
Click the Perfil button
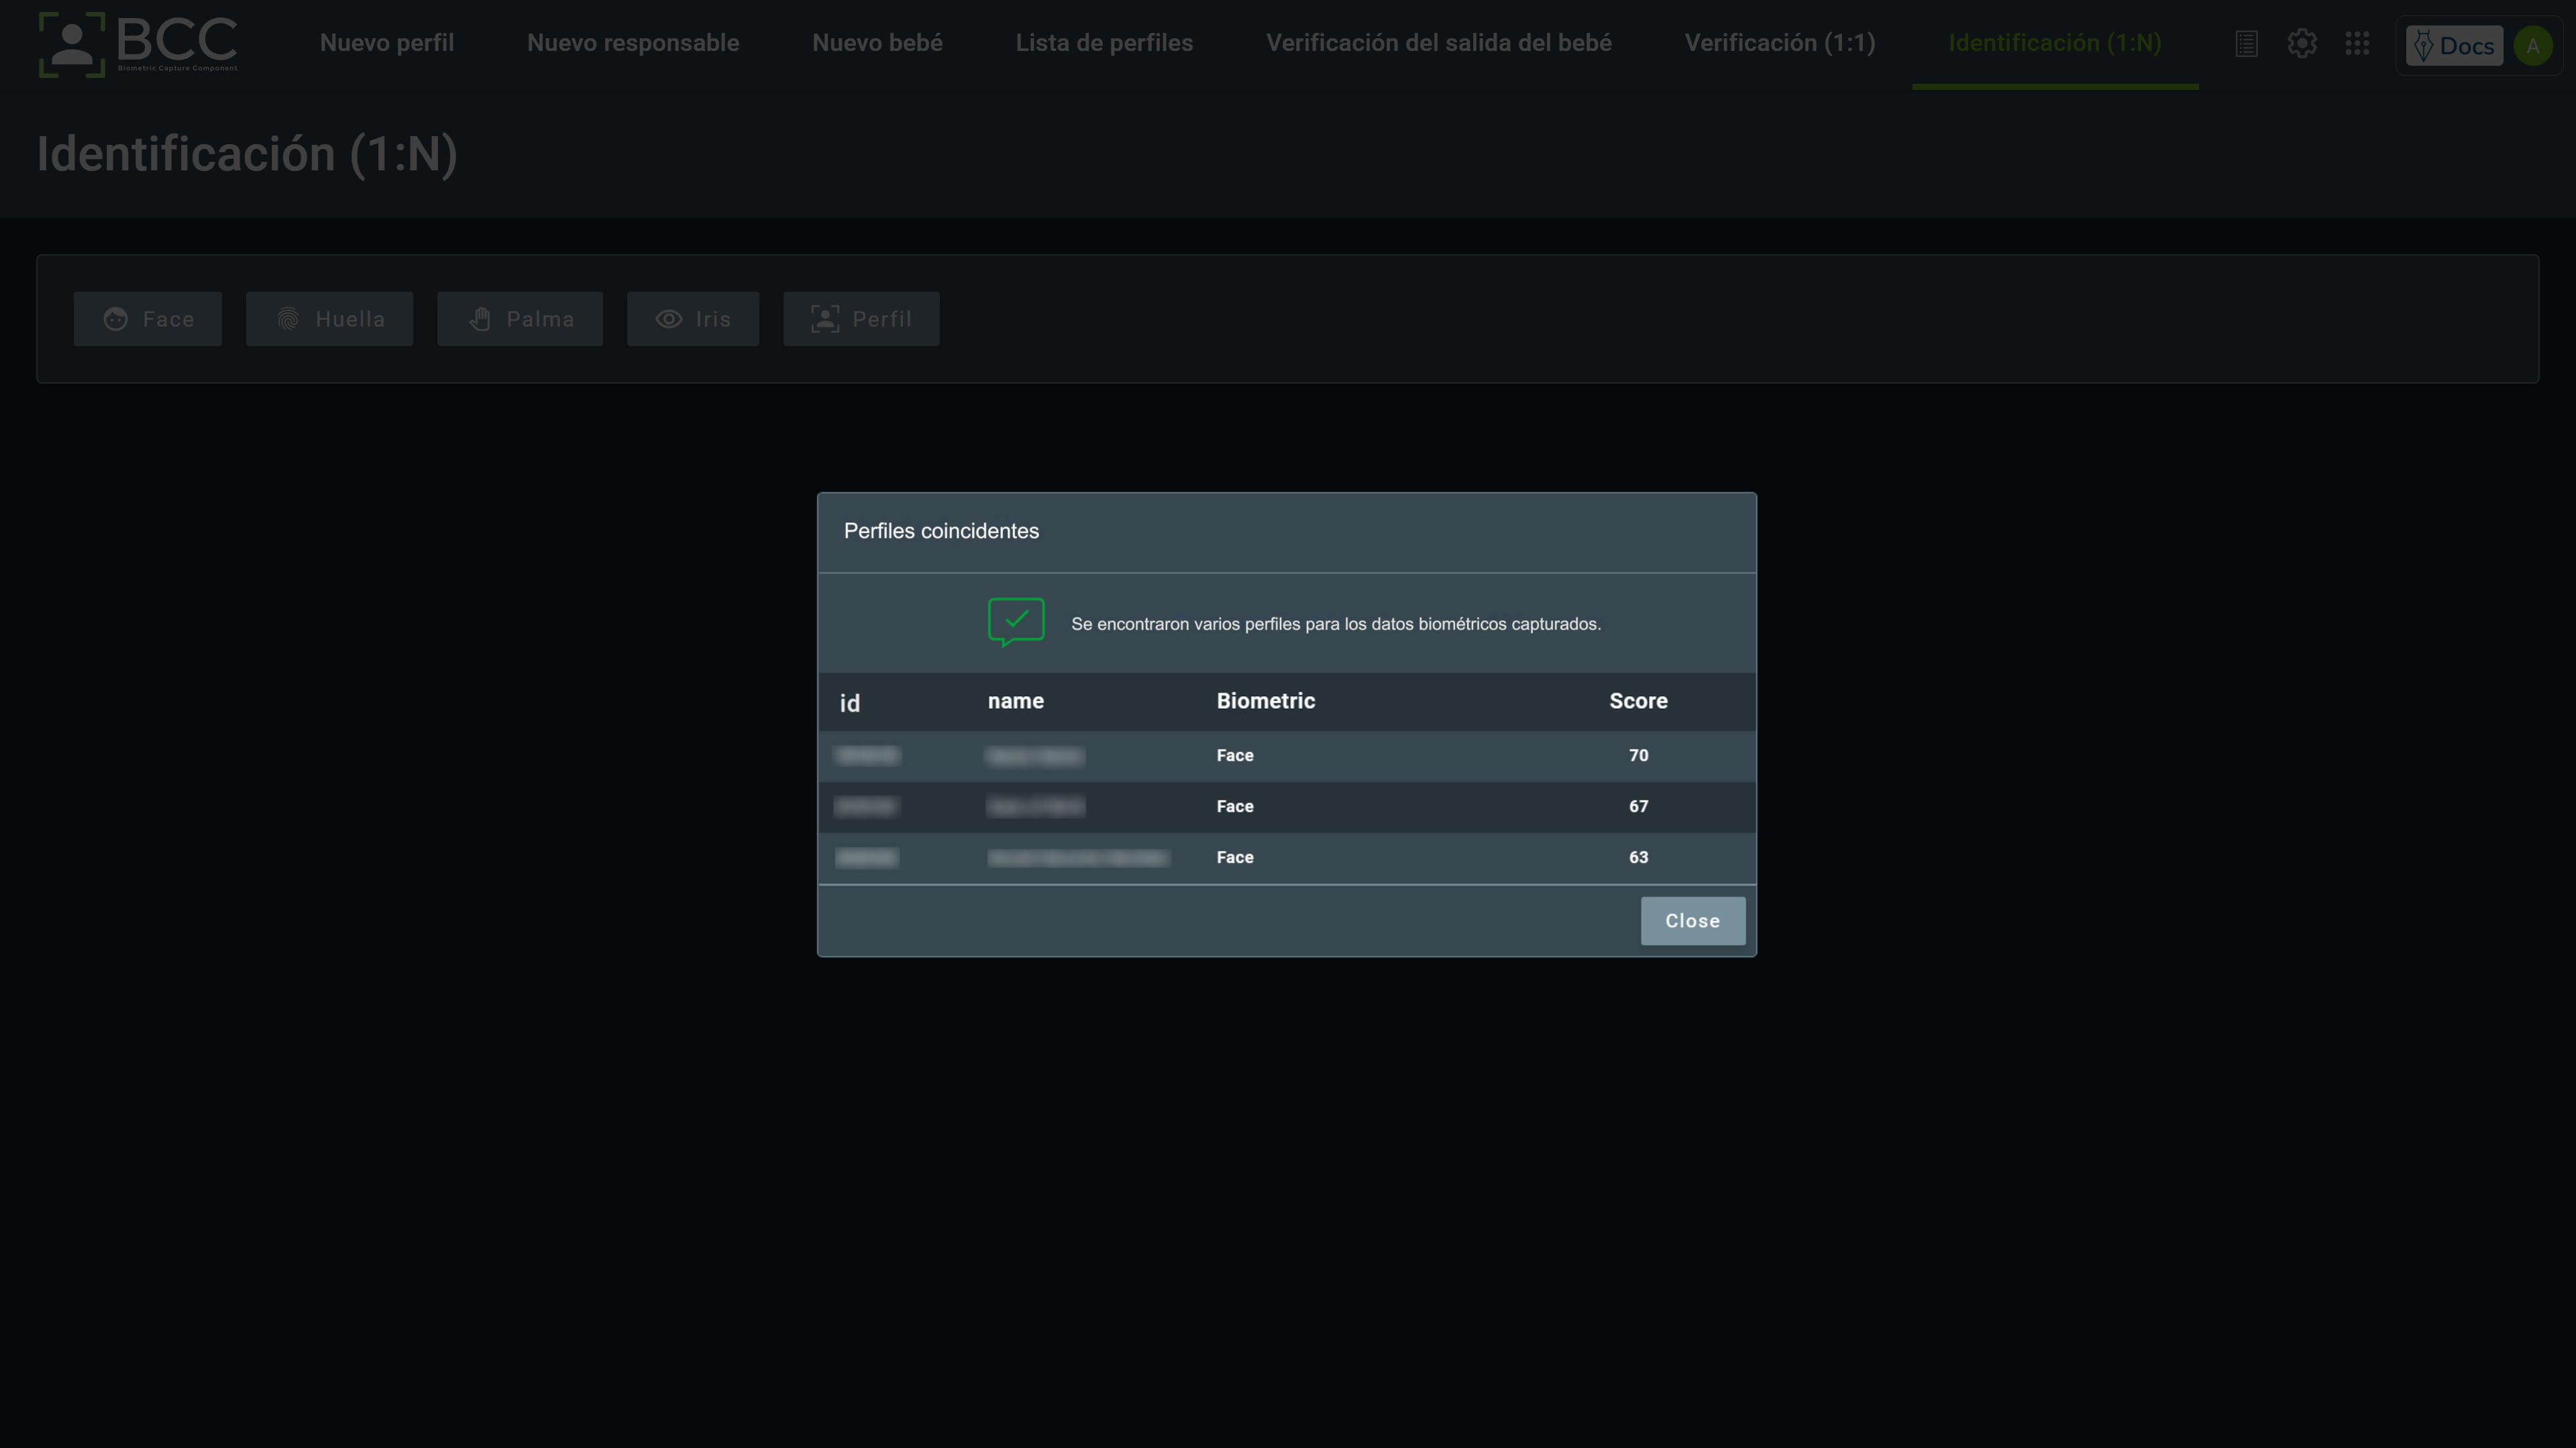861,319
